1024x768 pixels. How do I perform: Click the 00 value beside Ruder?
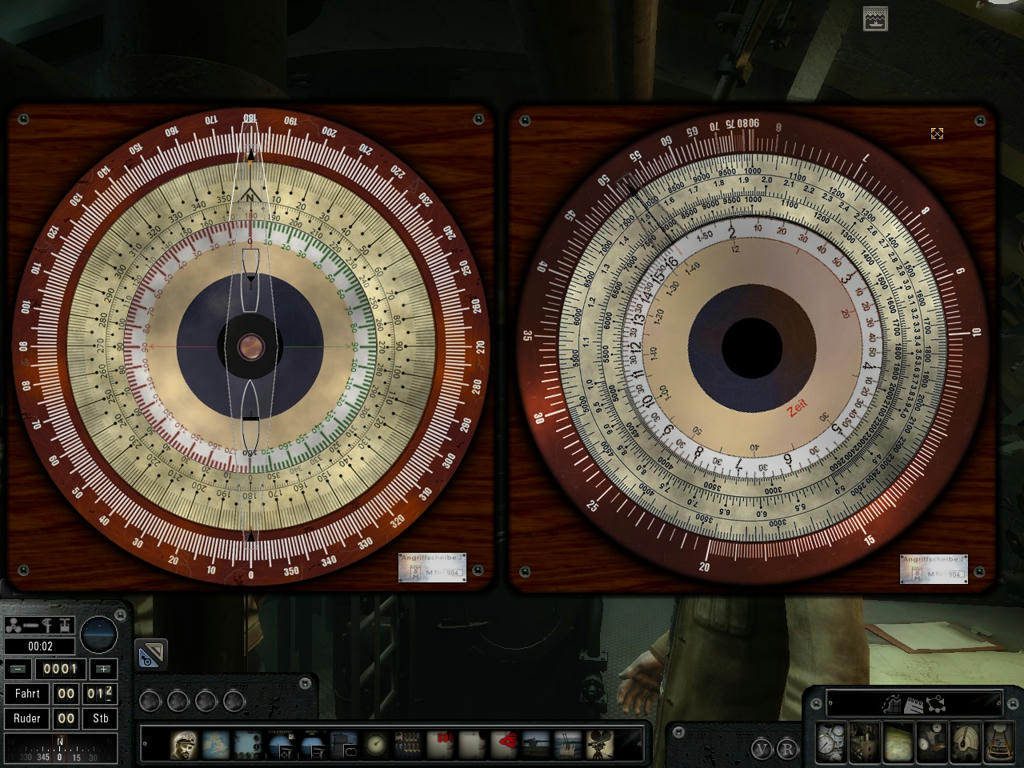tap(66, 718)
